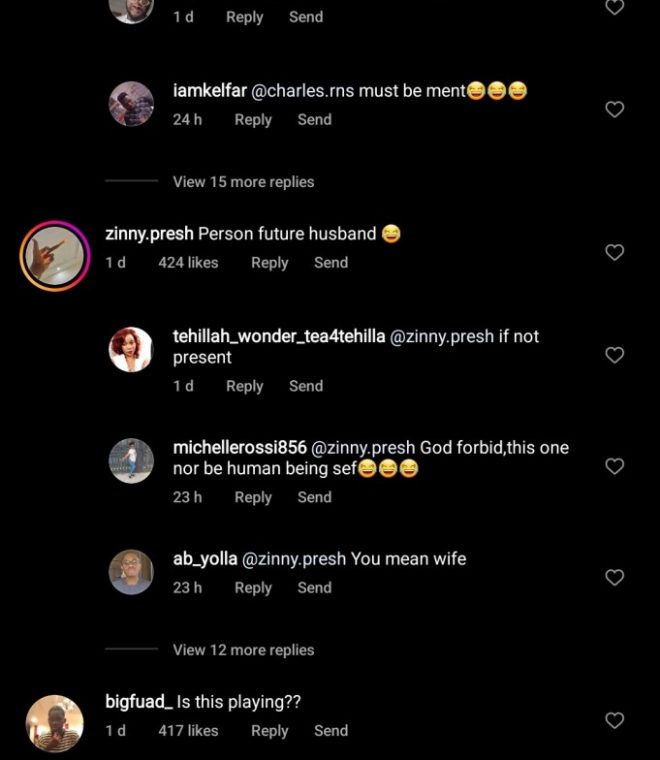Expand 'View 15 more replies'

click(x=243, y=182)
